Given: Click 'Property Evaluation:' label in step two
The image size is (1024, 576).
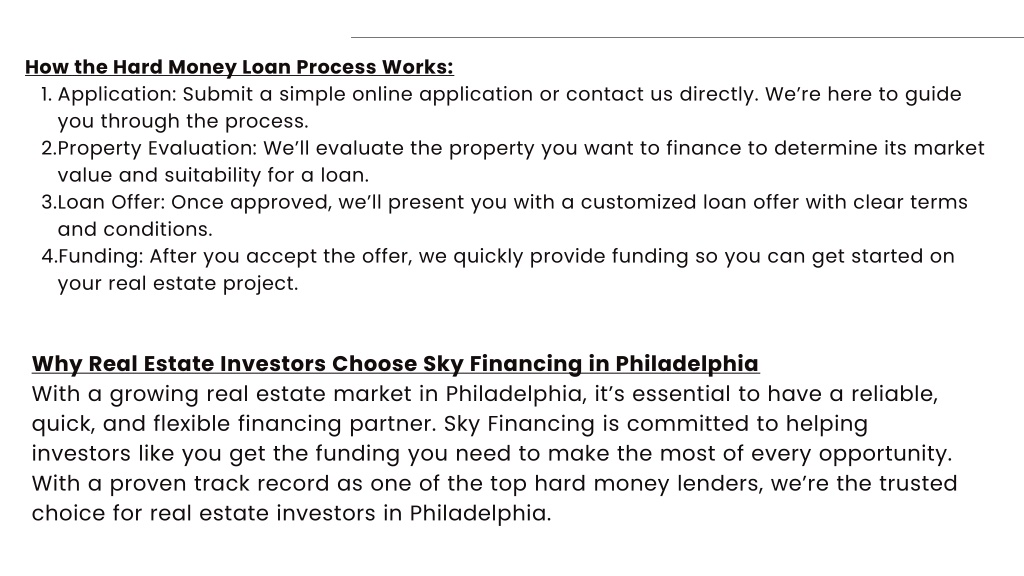Looking at the screenshot, I should tap(157, 149).
